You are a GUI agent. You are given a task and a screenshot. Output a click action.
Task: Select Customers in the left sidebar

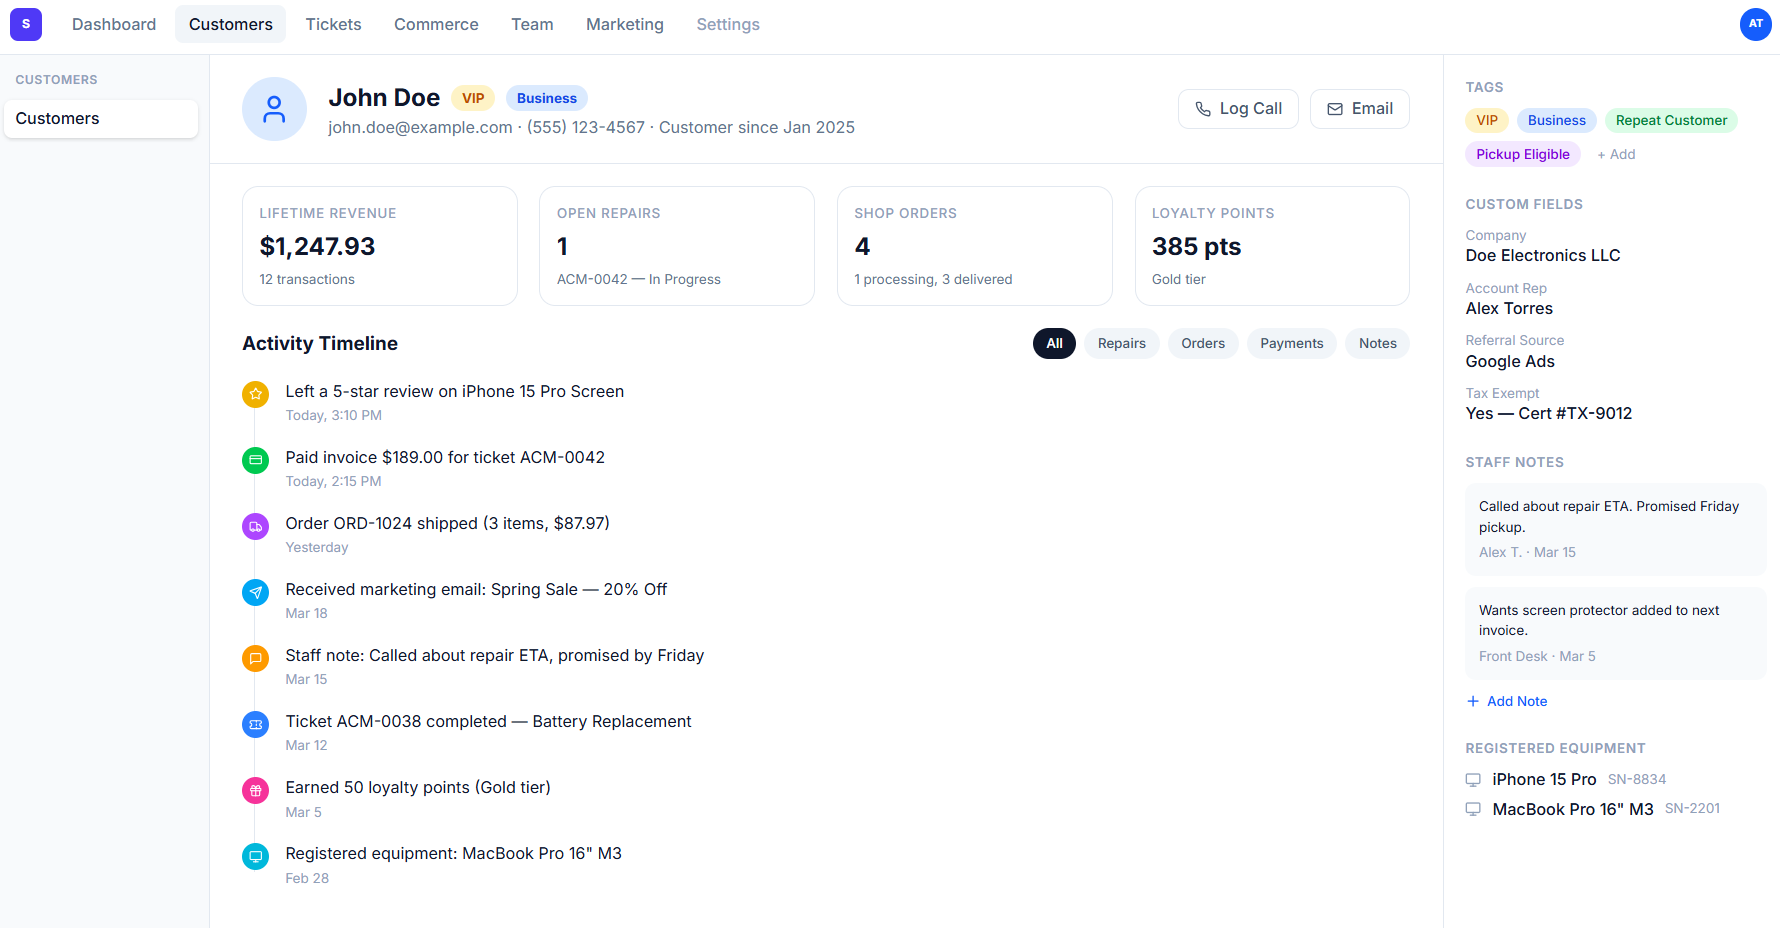click(101, 118)
